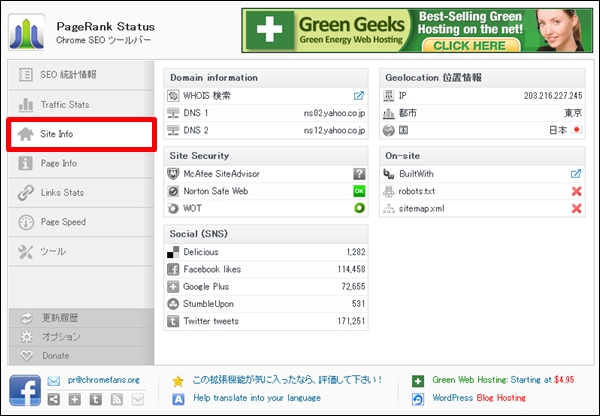The height and width of the screenshot is (416, 600).
Task: Open the large Facebook page icon
Action: (x=25, y=390)
